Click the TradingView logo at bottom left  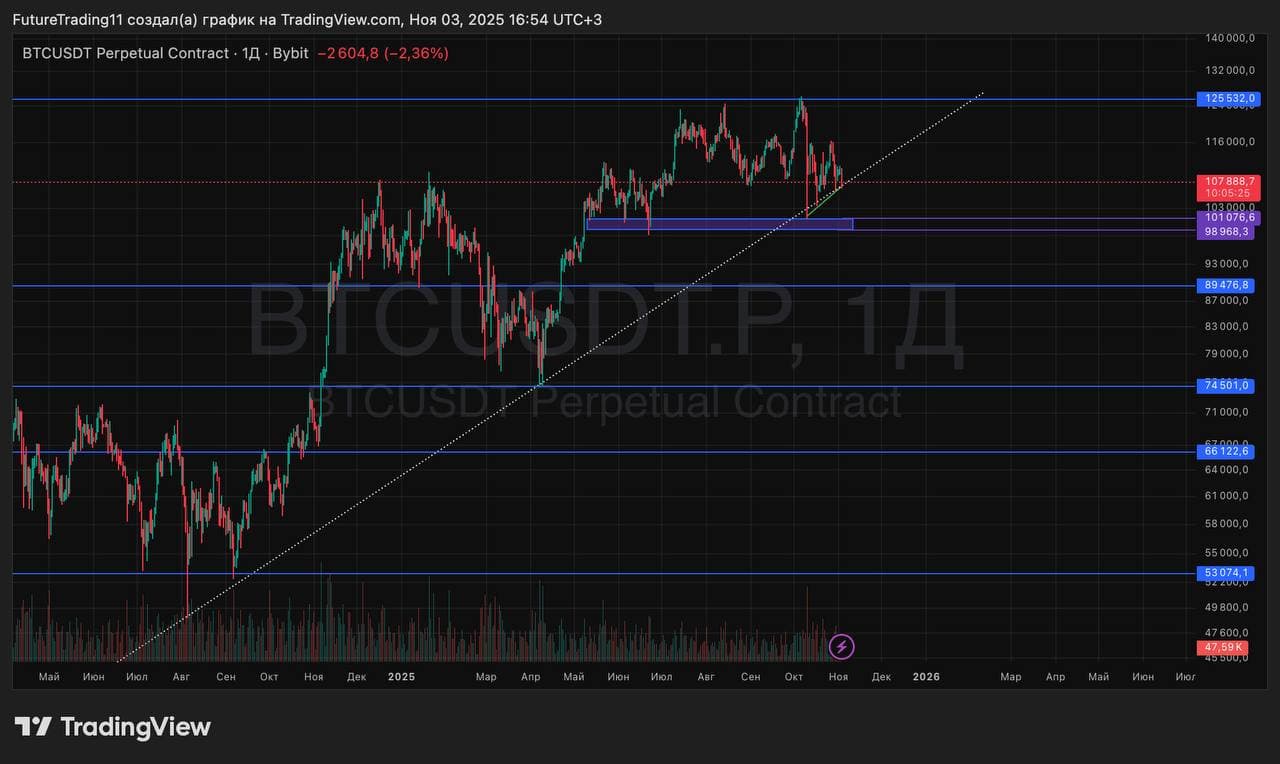tap(112, 727)
